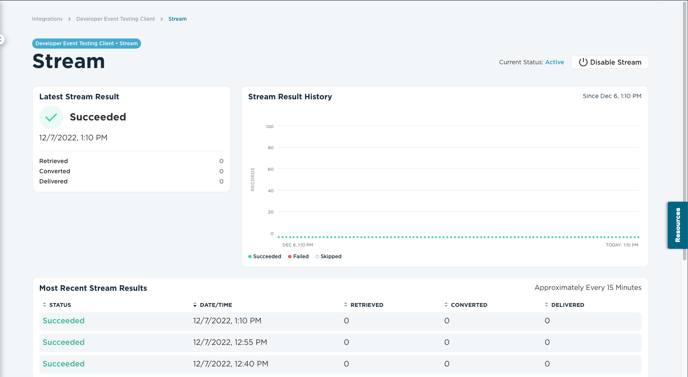Open the Resources side tab

click(677, 225)
